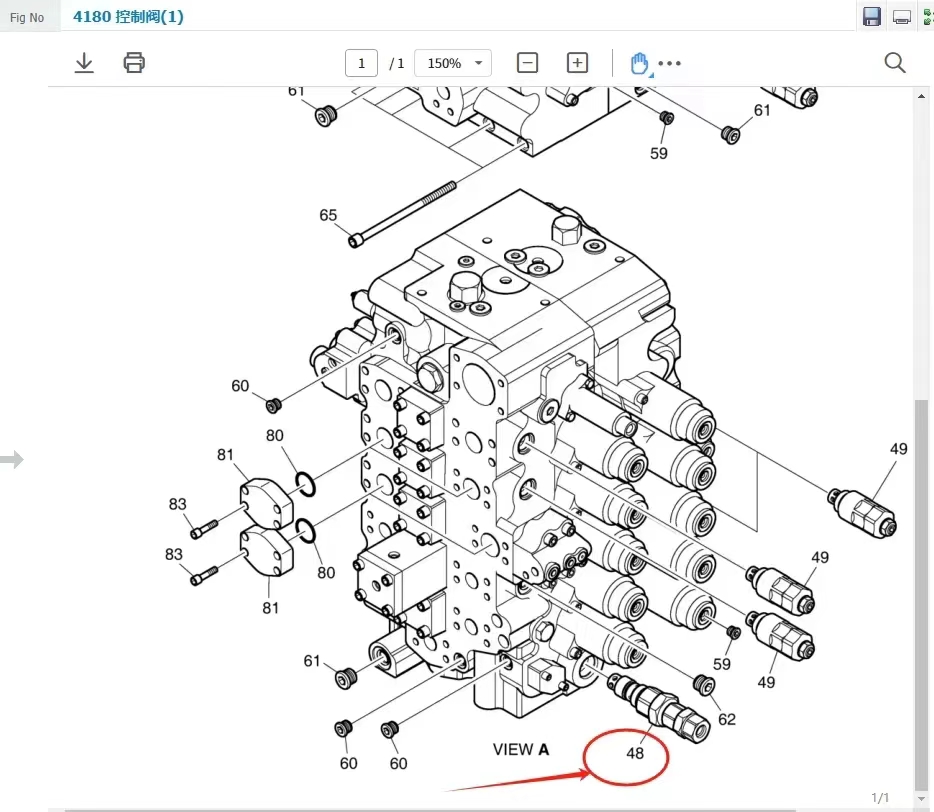Click the vertical scrollbar up arrow
Screen dimensions: 934x812
921,97
